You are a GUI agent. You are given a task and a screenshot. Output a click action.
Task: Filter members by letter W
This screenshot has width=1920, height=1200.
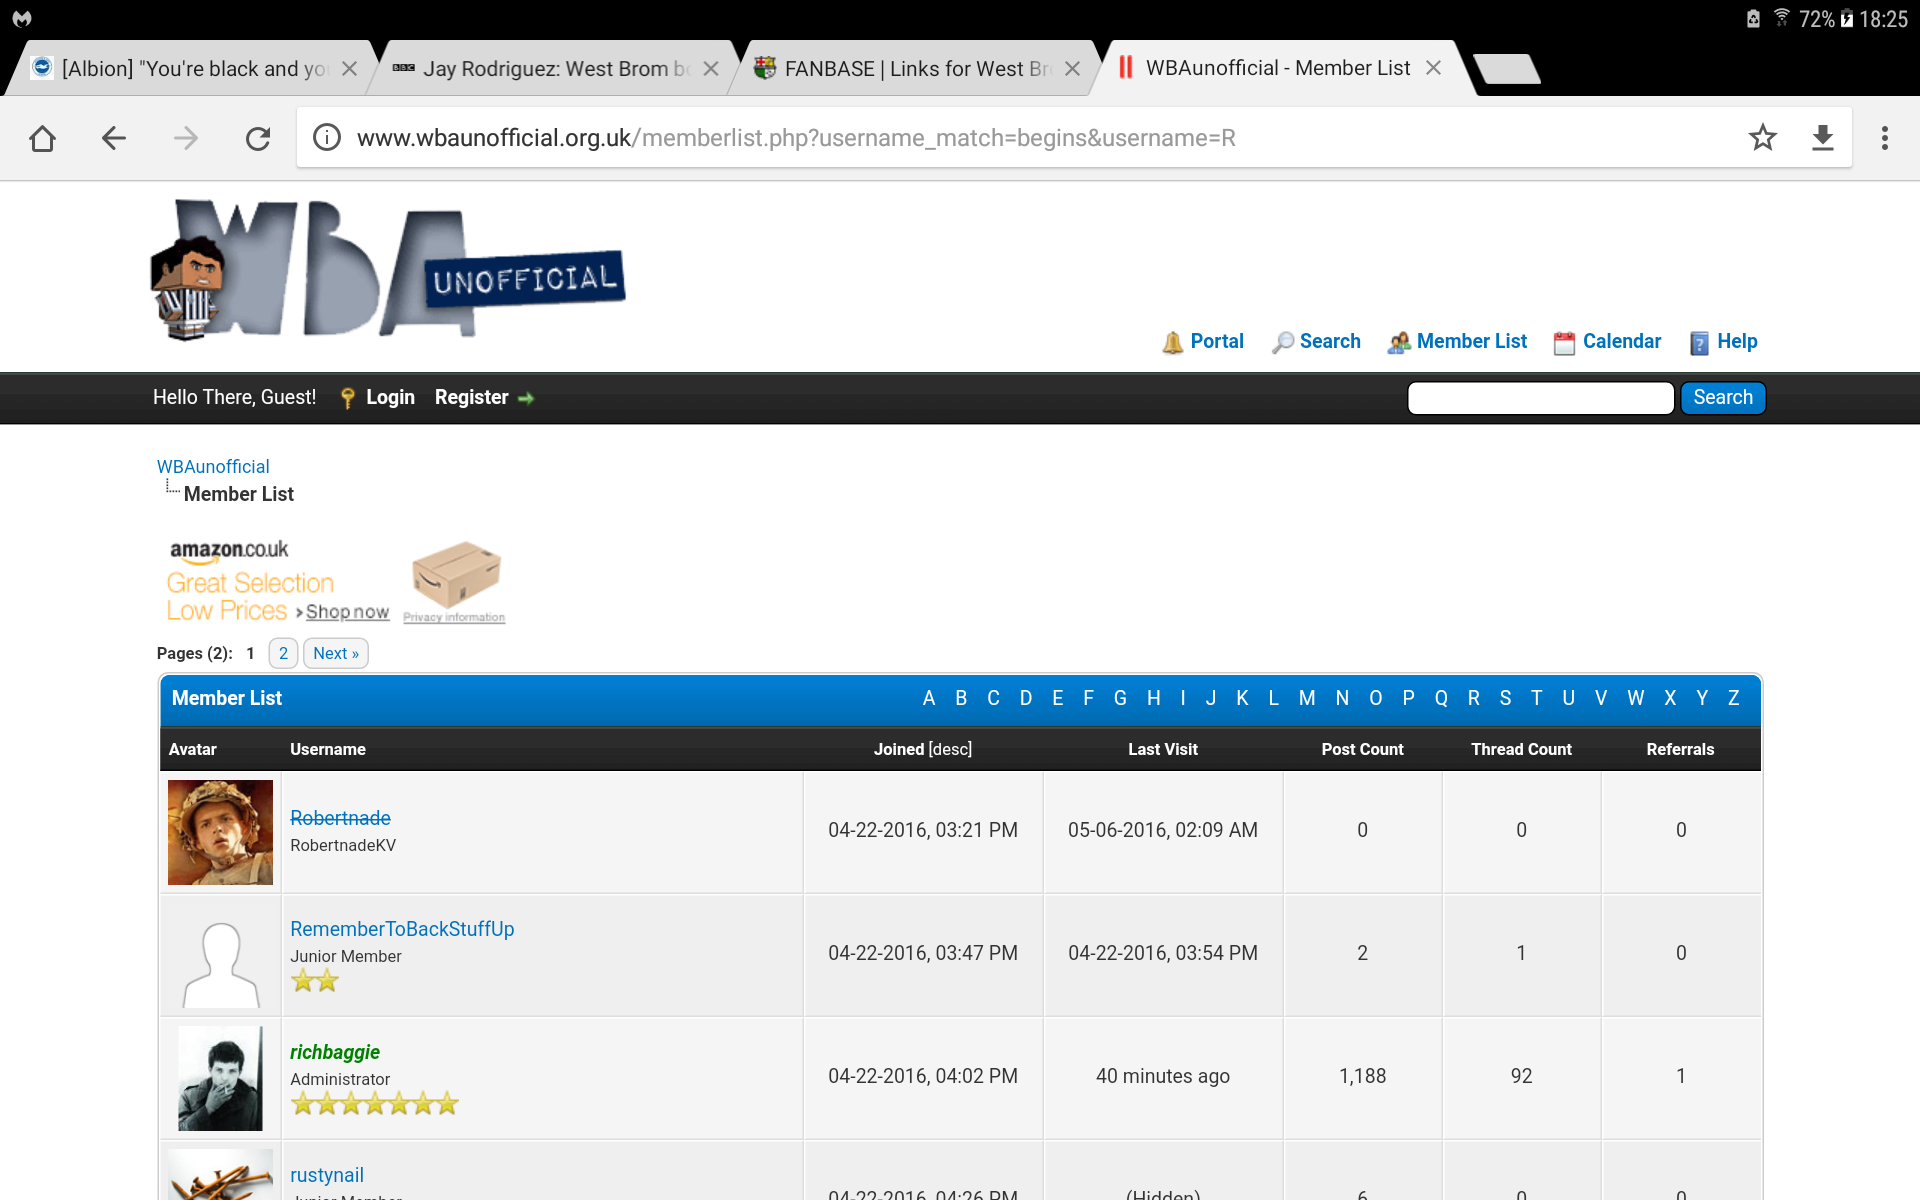[1636, 699]
